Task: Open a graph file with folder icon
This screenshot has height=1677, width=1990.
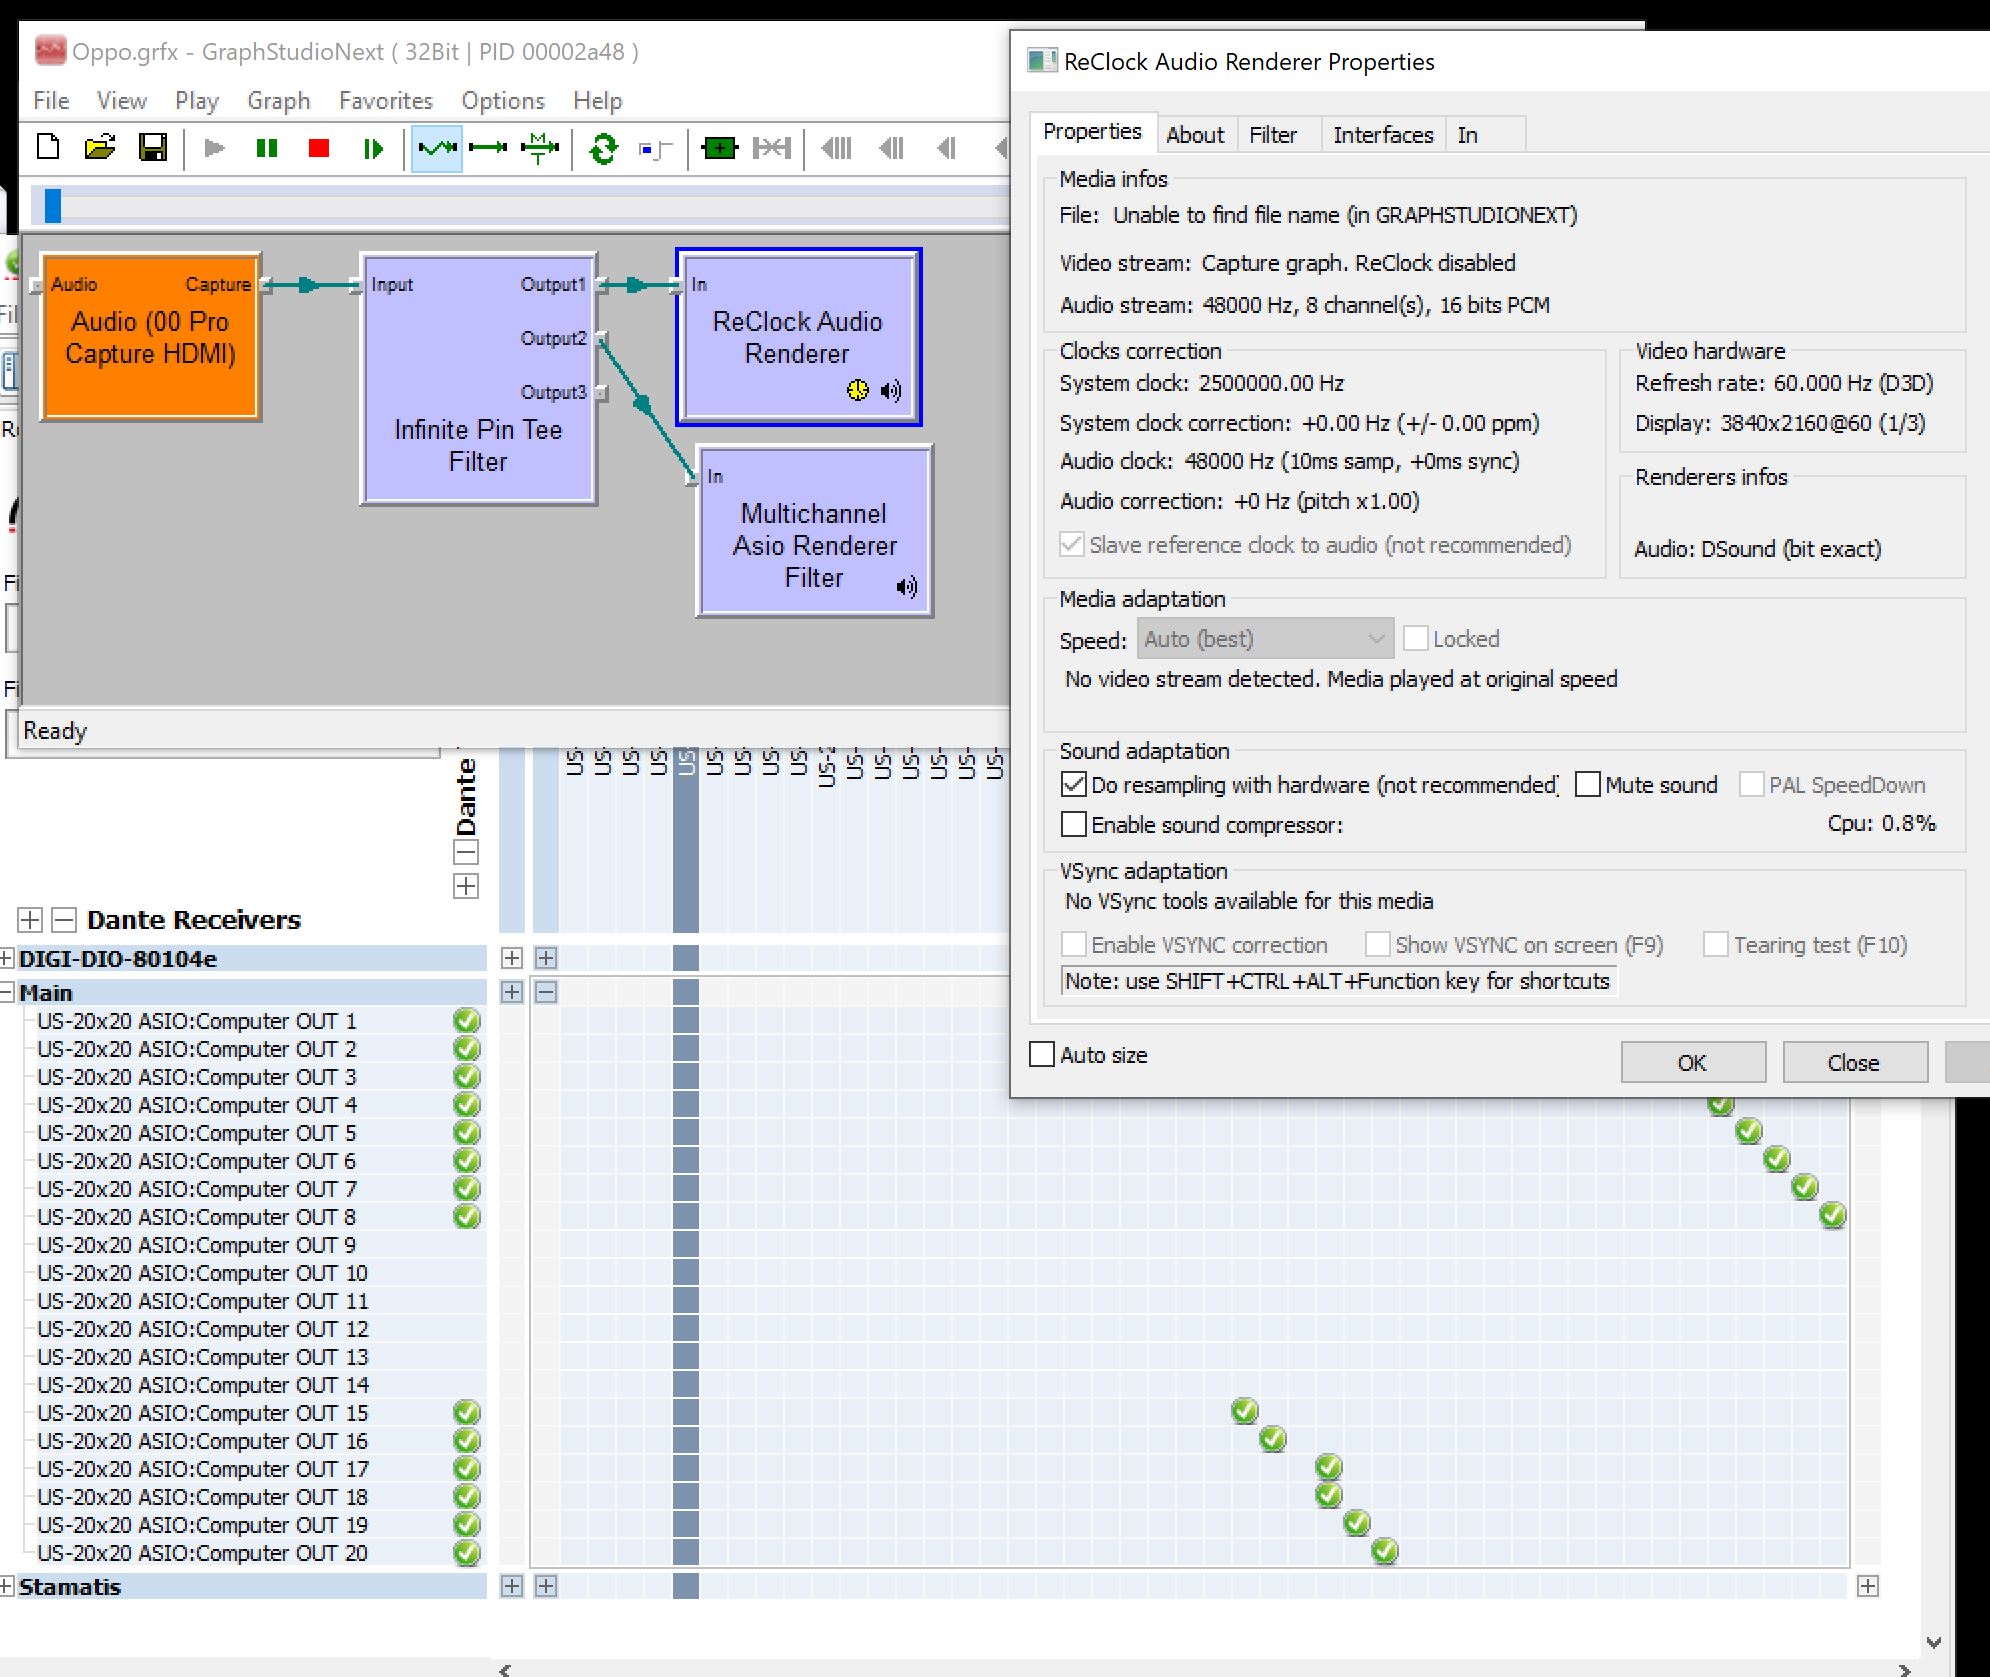Action: tap(100, 148)
